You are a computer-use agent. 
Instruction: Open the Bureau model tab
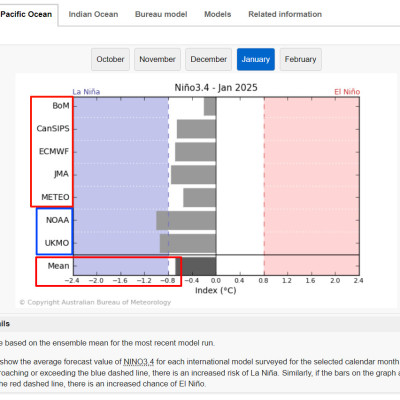coord(161,14)
